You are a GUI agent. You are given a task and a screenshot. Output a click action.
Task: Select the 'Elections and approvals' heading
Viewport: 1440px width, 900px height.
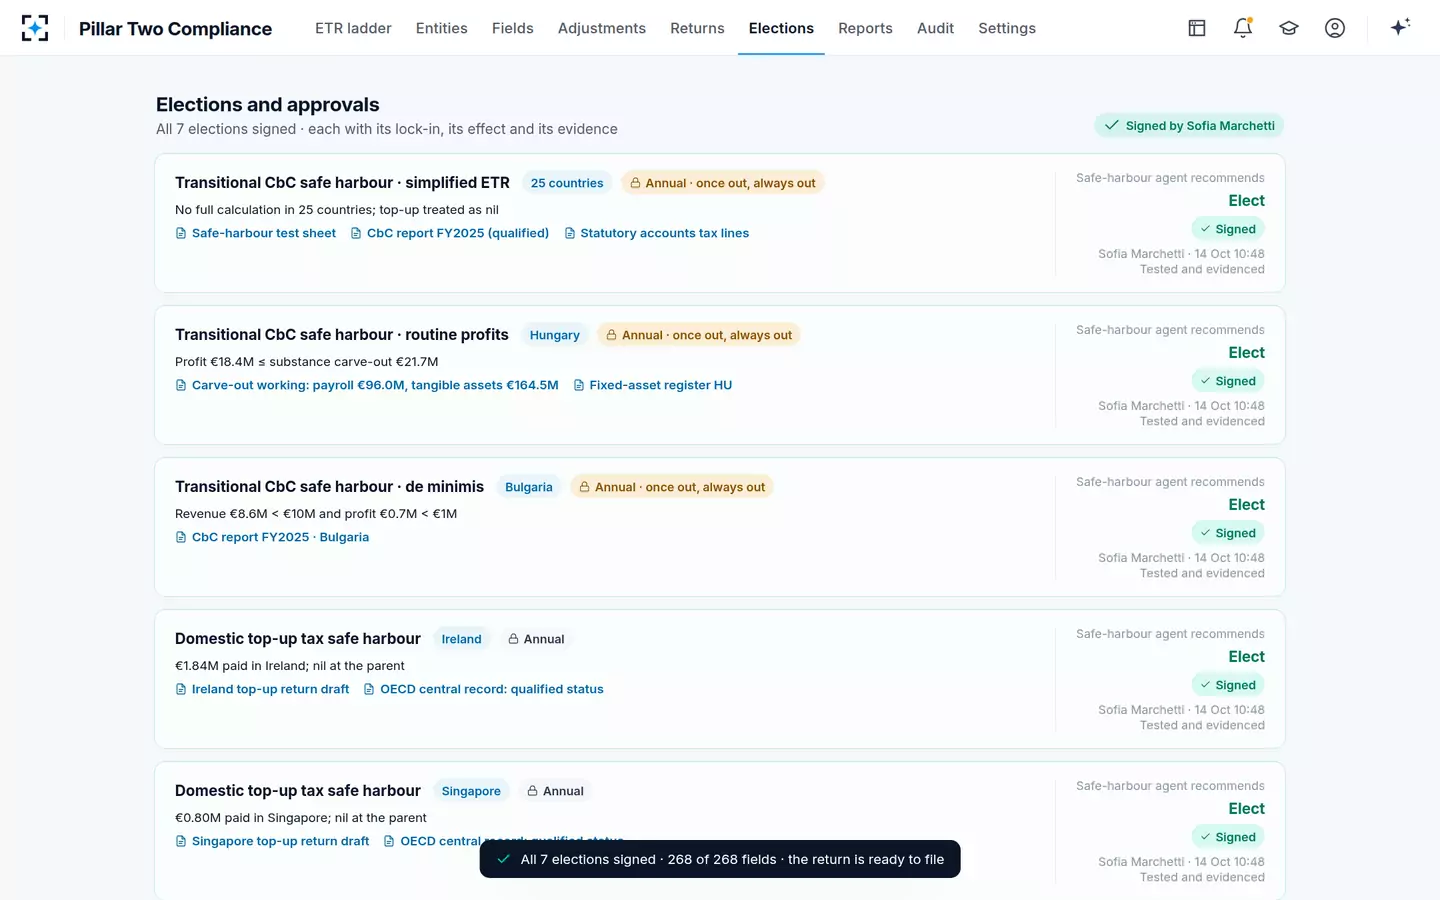[267, 104]
